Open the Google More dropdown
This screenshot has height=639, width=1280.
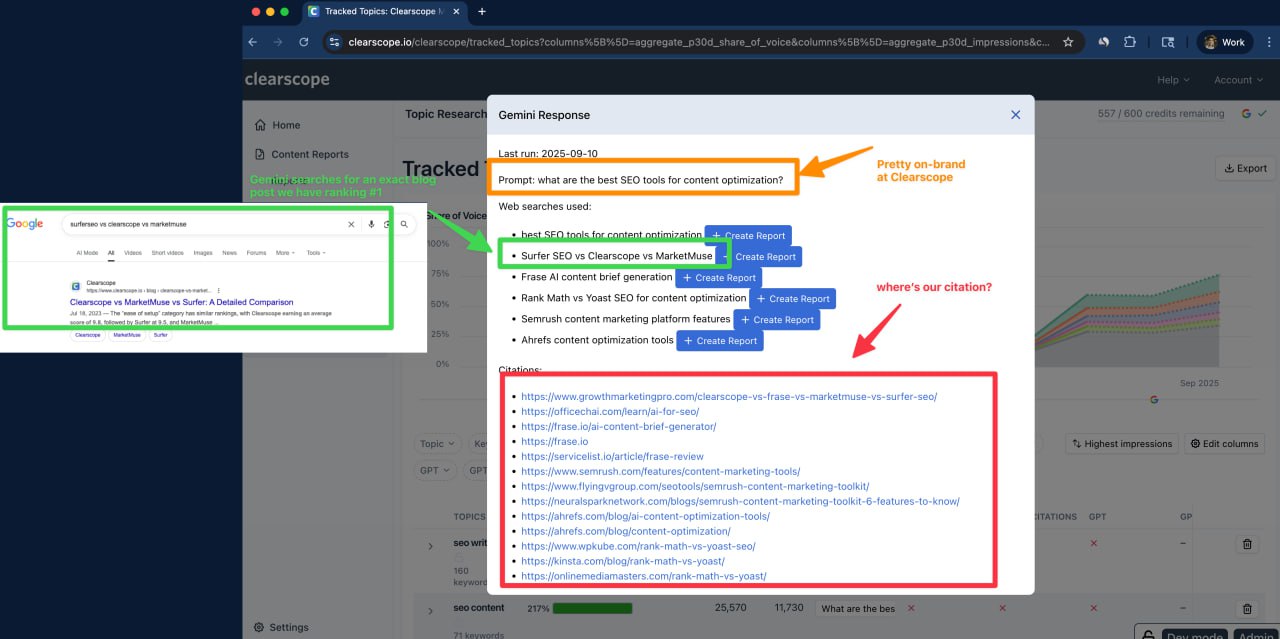285,253
